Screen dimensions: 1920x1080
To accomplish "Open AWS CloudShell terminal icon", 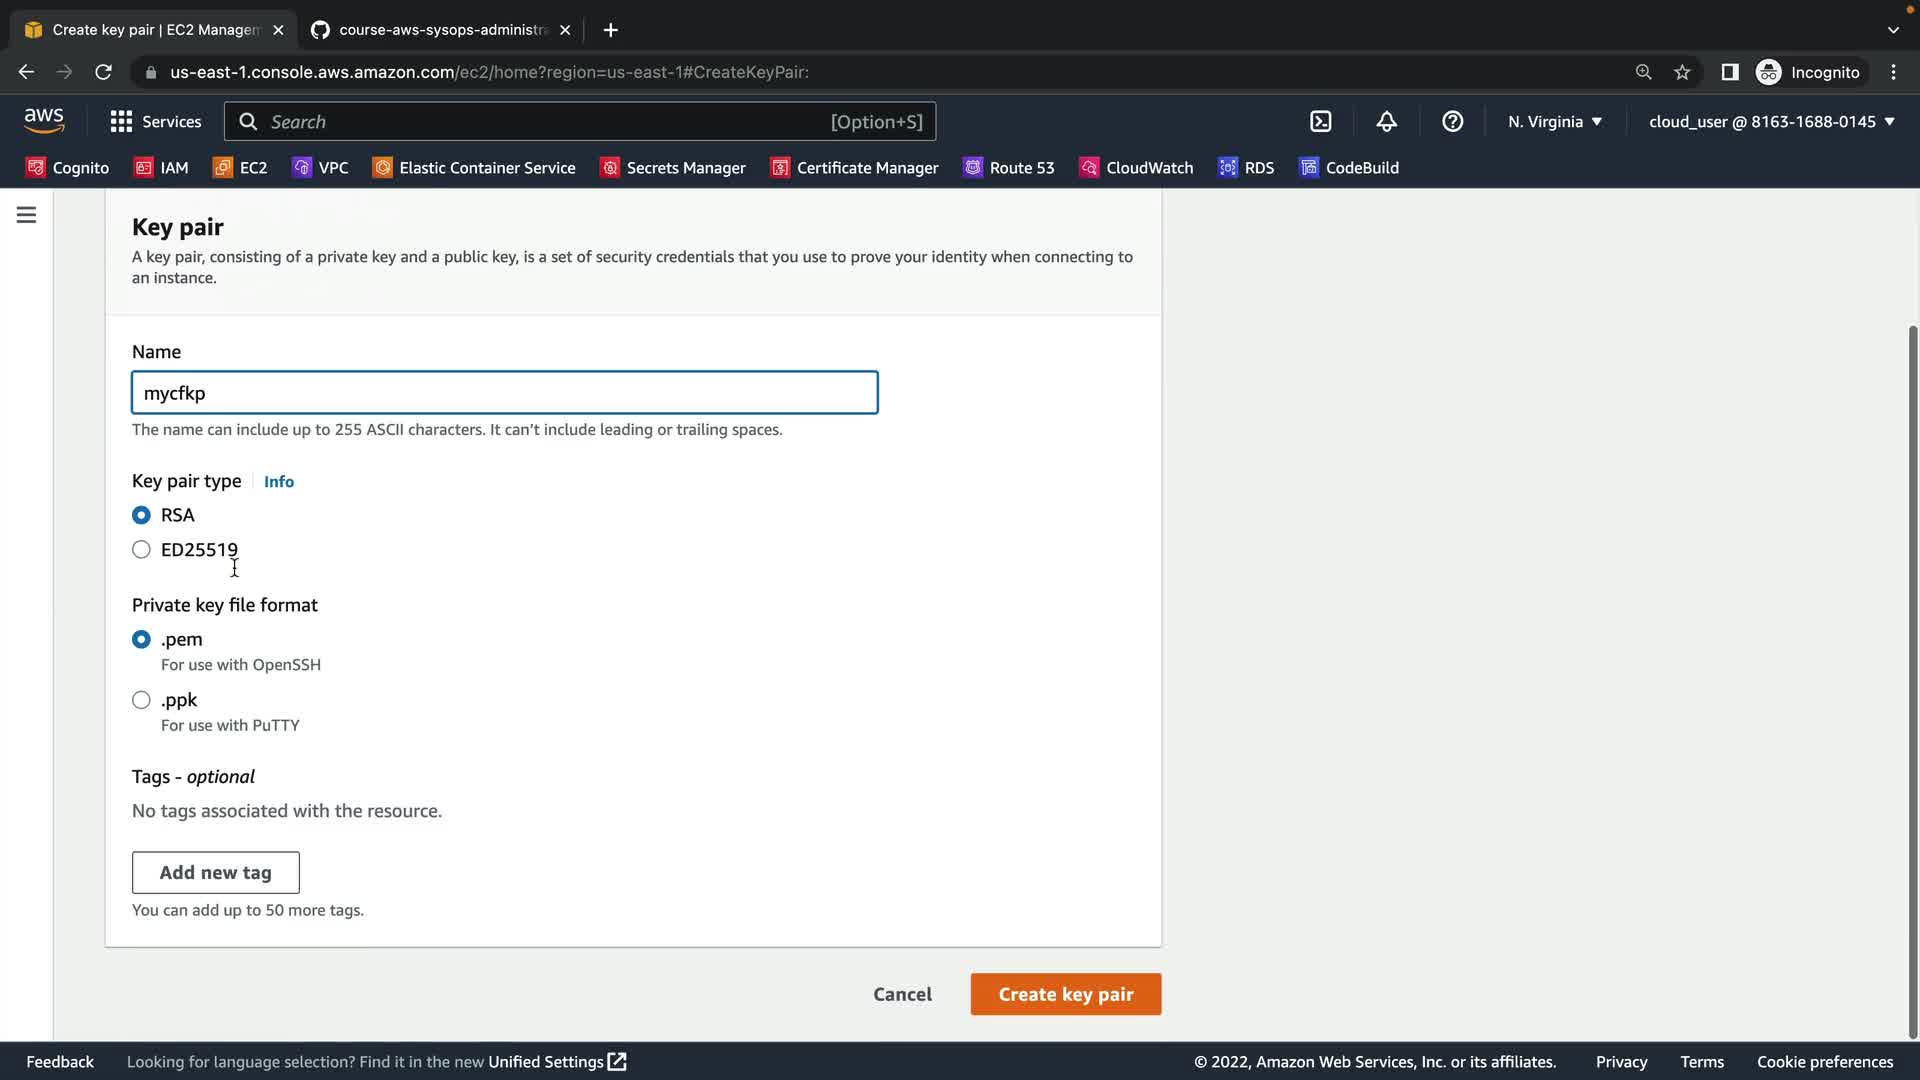I will coord(1320,121).
